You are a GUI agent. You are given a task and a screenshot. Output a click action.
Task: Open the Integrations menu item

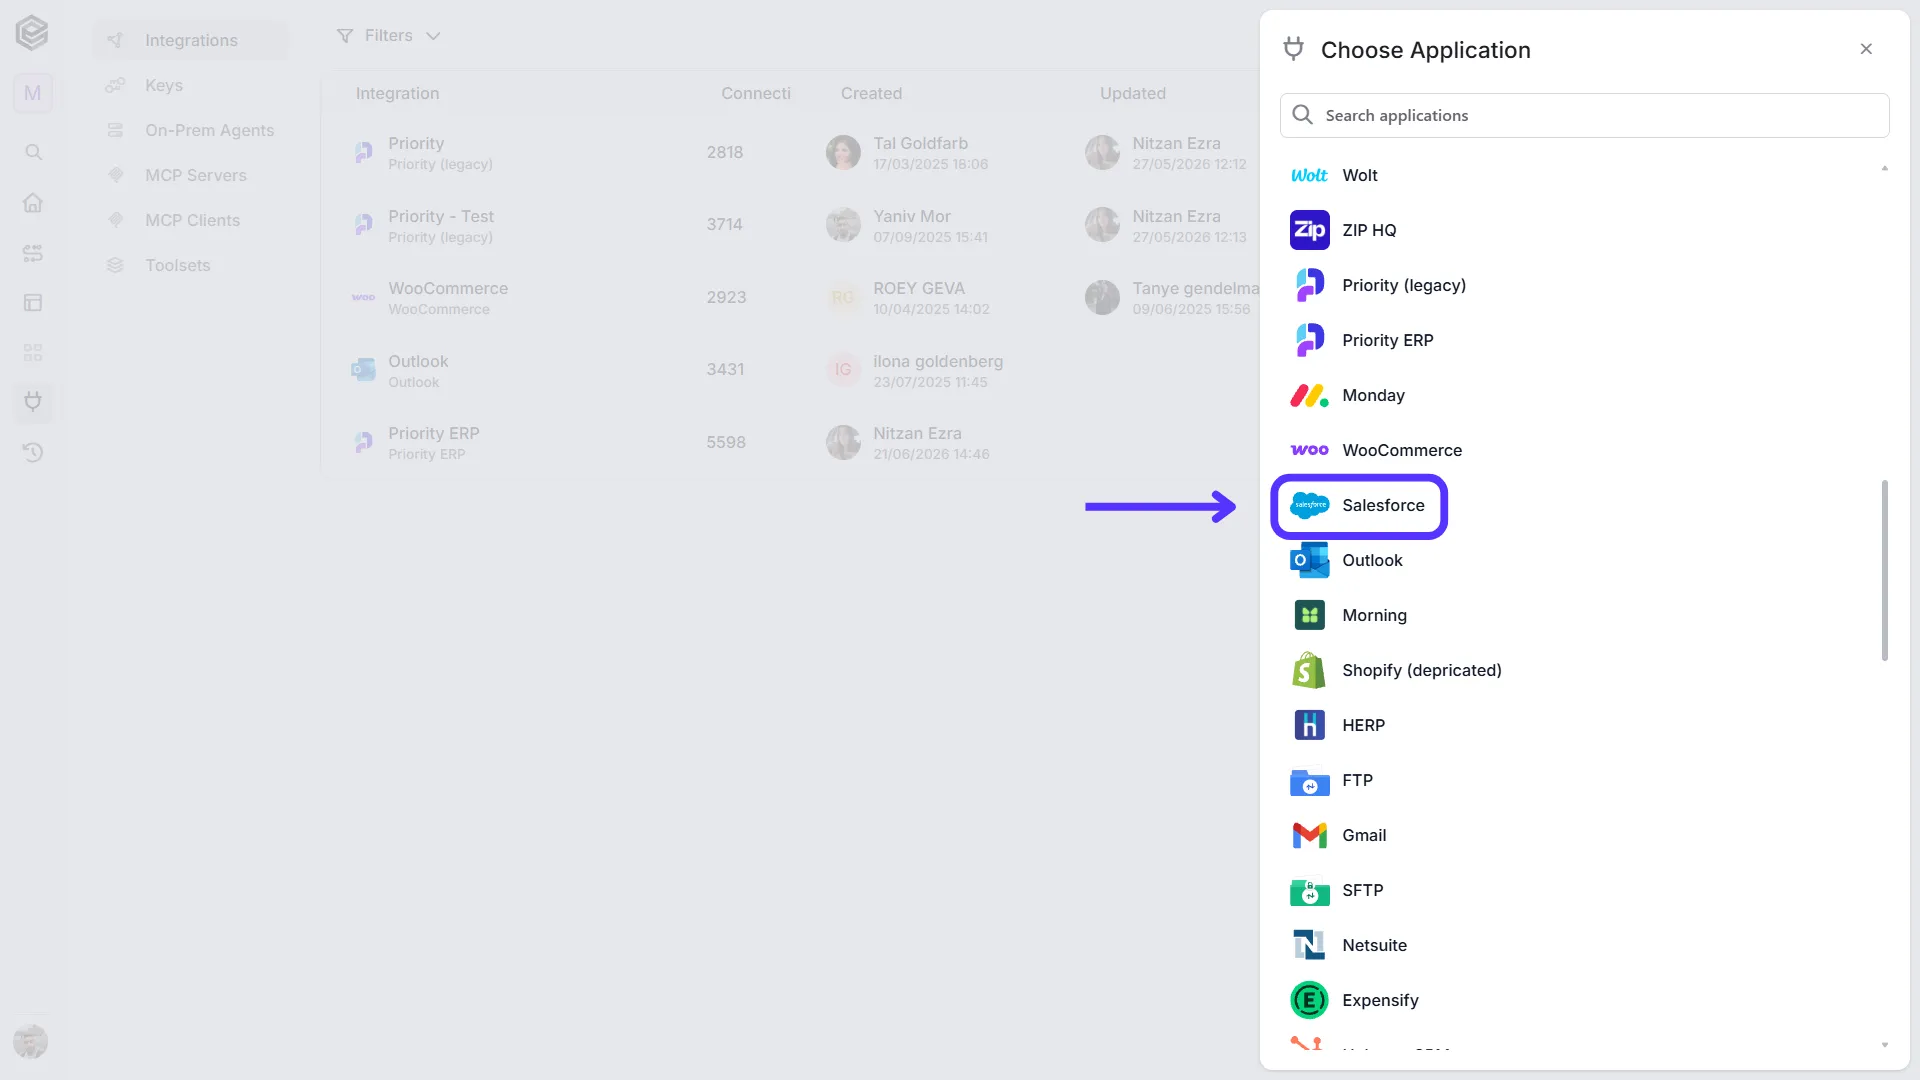pyautogui.click(x=190, y=40)
